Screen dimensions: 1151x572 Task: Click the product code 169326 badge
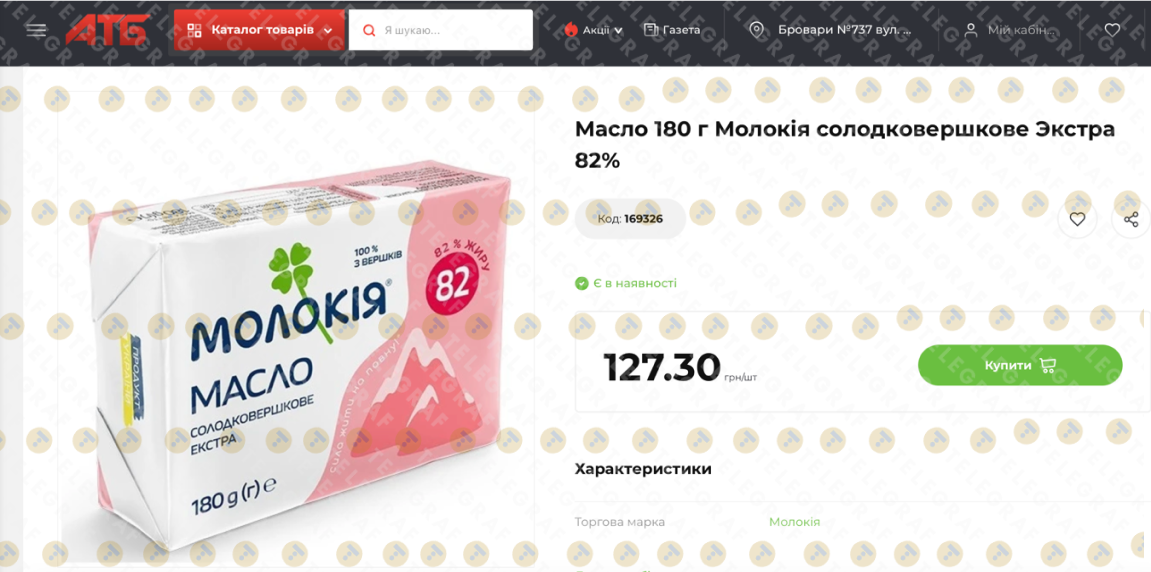tap(630, 219)
